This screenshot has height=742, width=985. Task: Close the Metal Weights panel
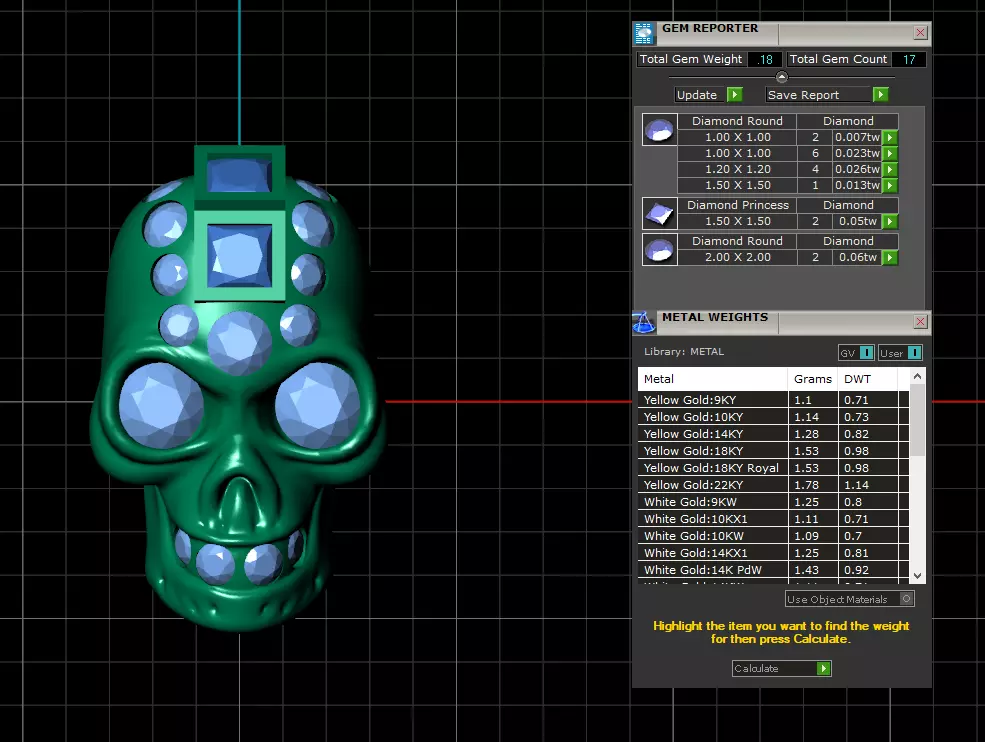920,322
